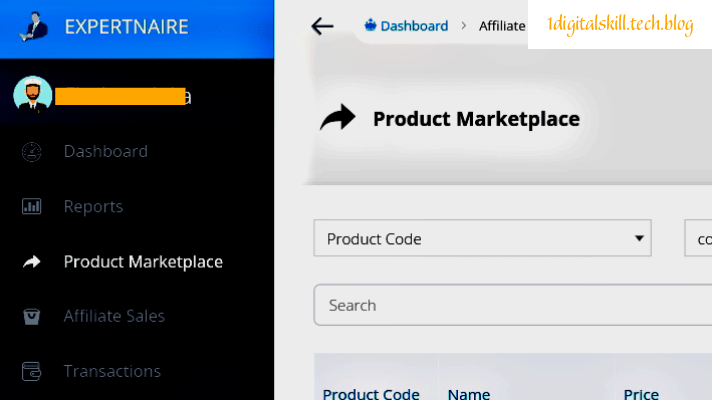712x400 pixels.
Task: Follow the Dashboard breadcrumb link
Action: pos(413,26)
